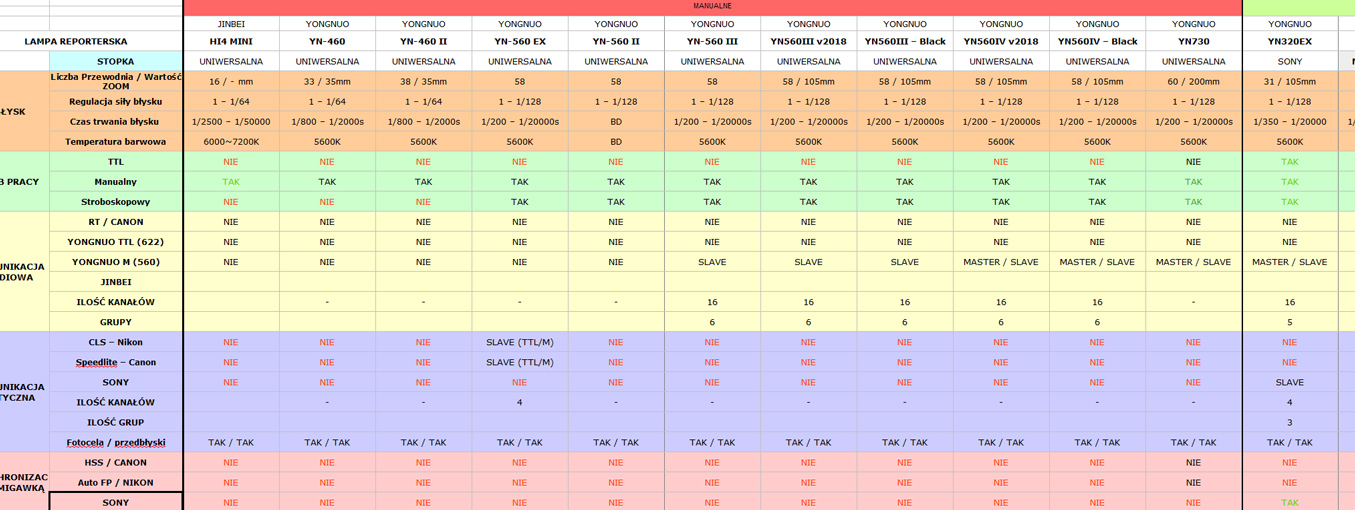1355x510 pixels.
Task: Click green TAK in TTL row for YN320EX
Action: tap(1290, 162)
